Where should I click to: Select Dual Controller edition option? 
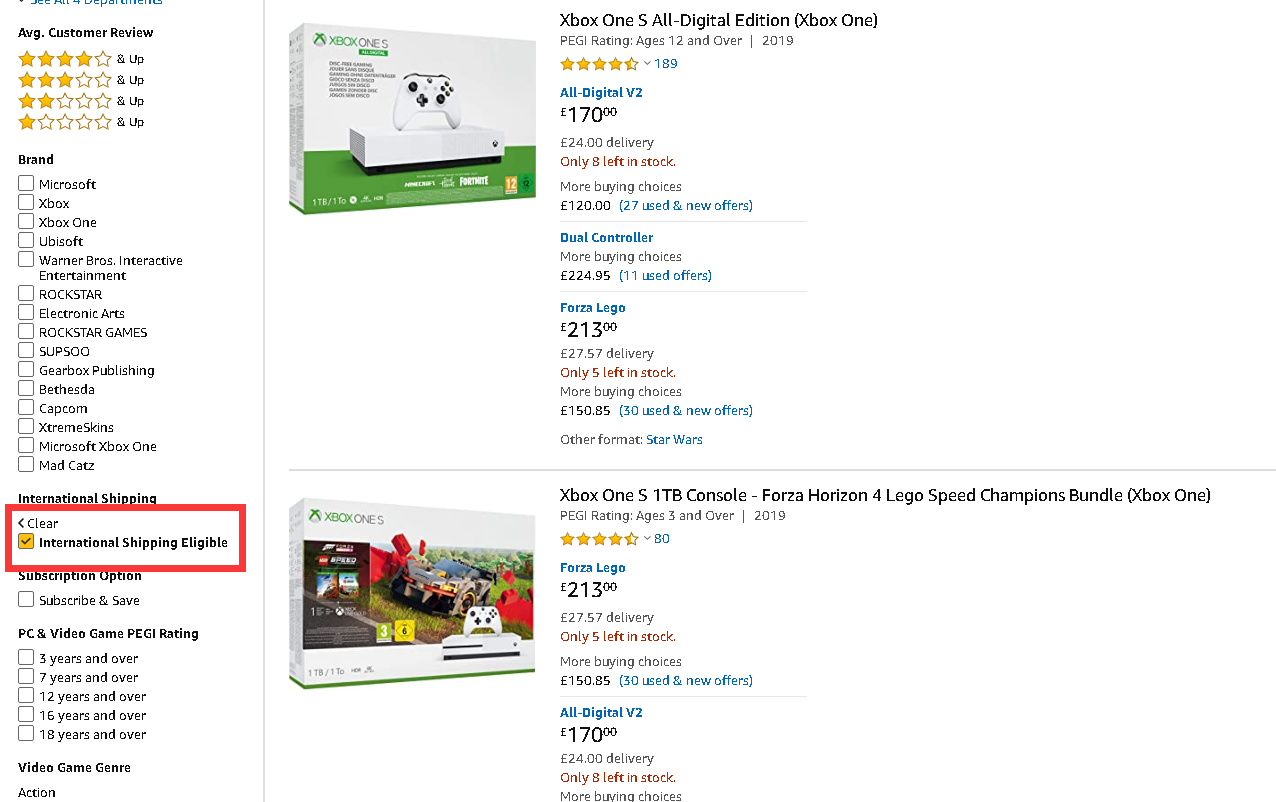606,238
